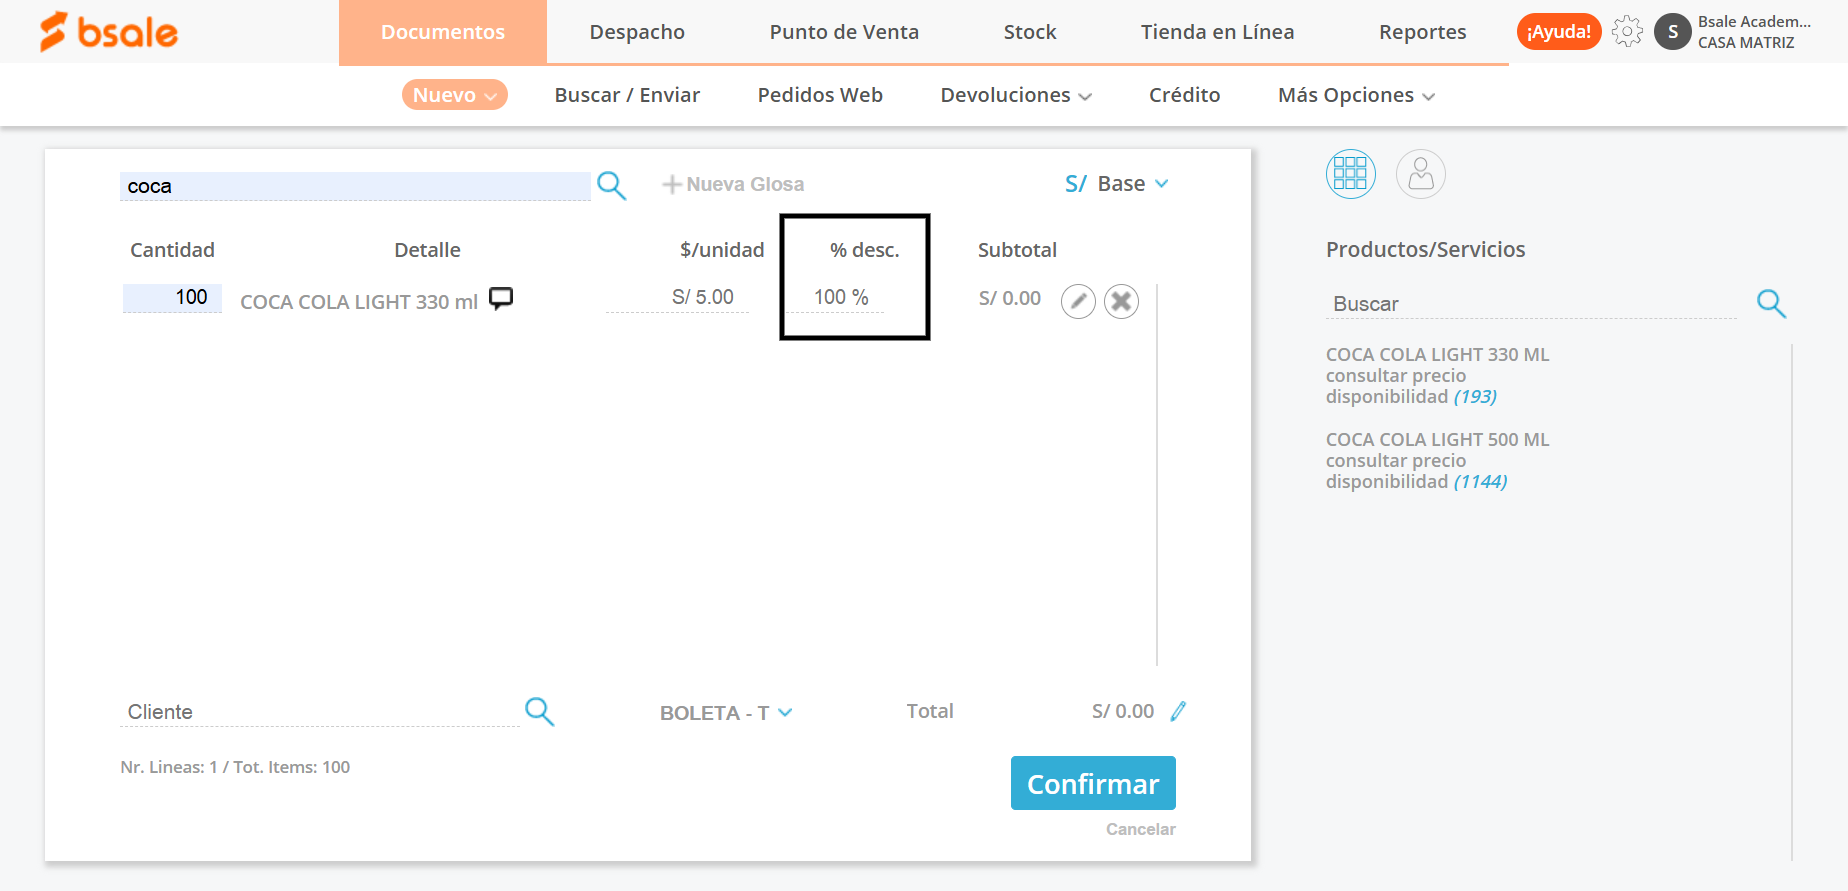Click the ¡Ayuda! button
The image size is (1848, 891).
point(1559,32)
